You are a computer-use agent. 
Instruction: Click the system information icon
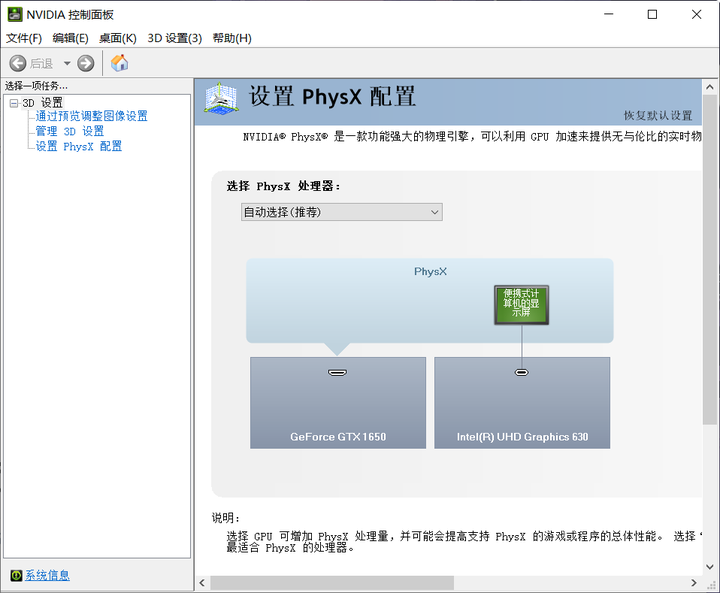[x=16, y=575]
